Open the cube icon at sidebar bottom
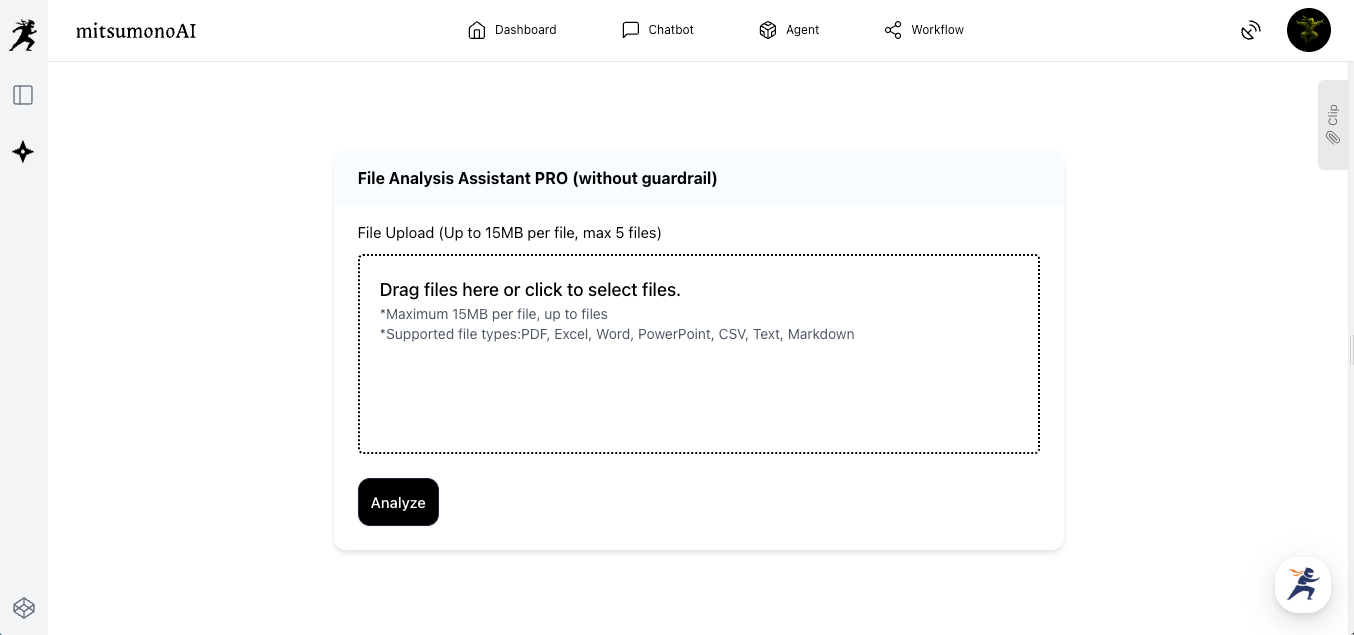The image size is (1354, 635). point(24,607)
